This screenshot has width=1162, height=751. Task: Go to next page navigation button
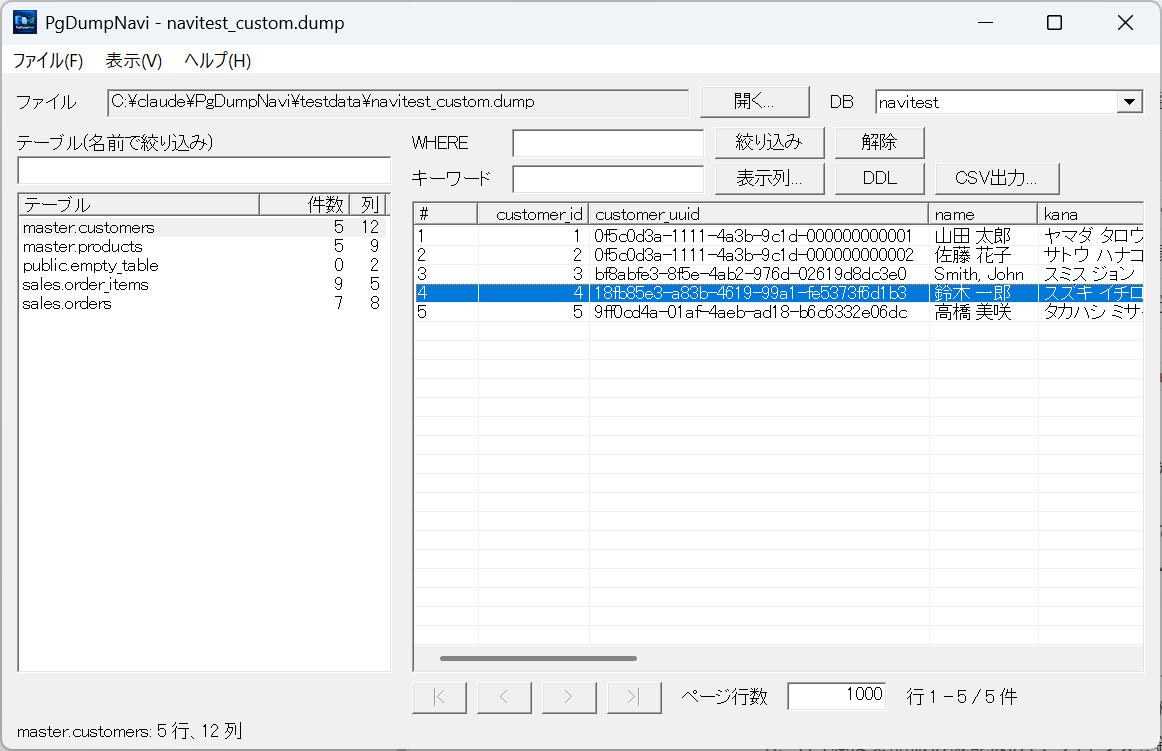click(x=569, y=697)
